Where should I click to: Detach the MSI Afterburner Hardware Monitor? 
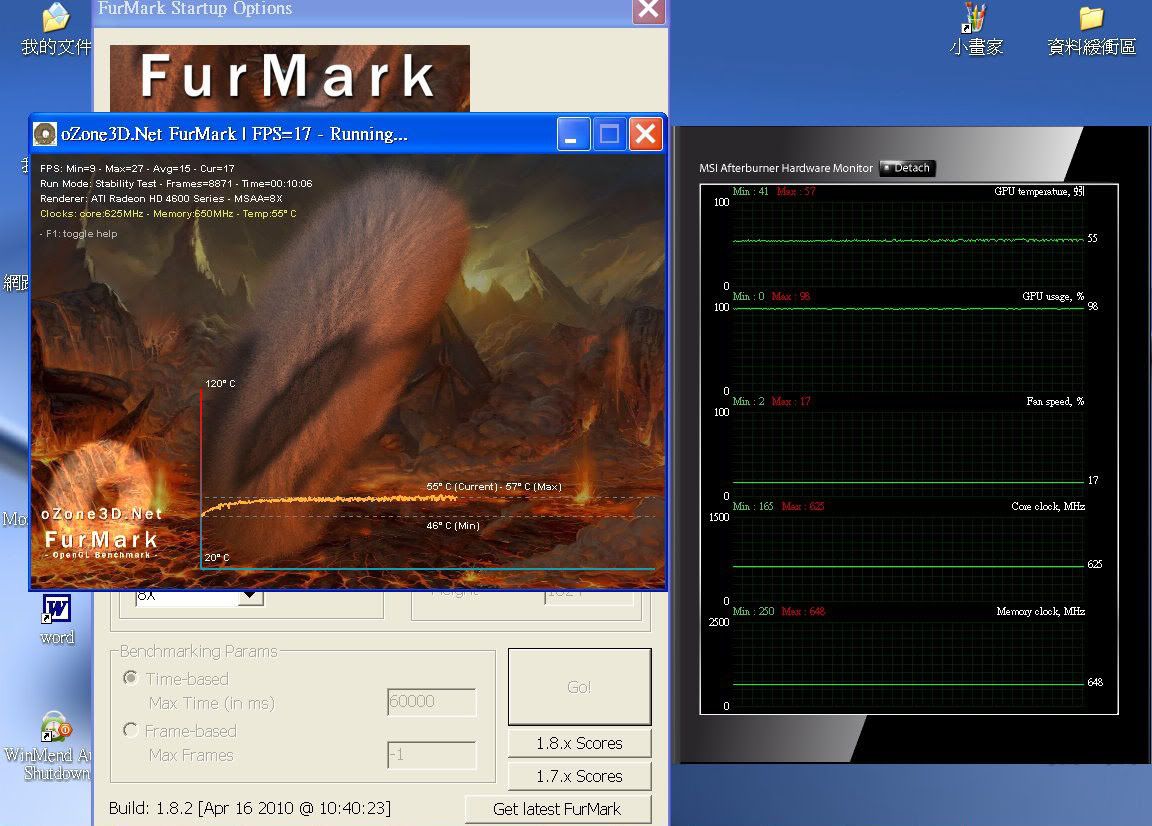[x=907, y=168]
